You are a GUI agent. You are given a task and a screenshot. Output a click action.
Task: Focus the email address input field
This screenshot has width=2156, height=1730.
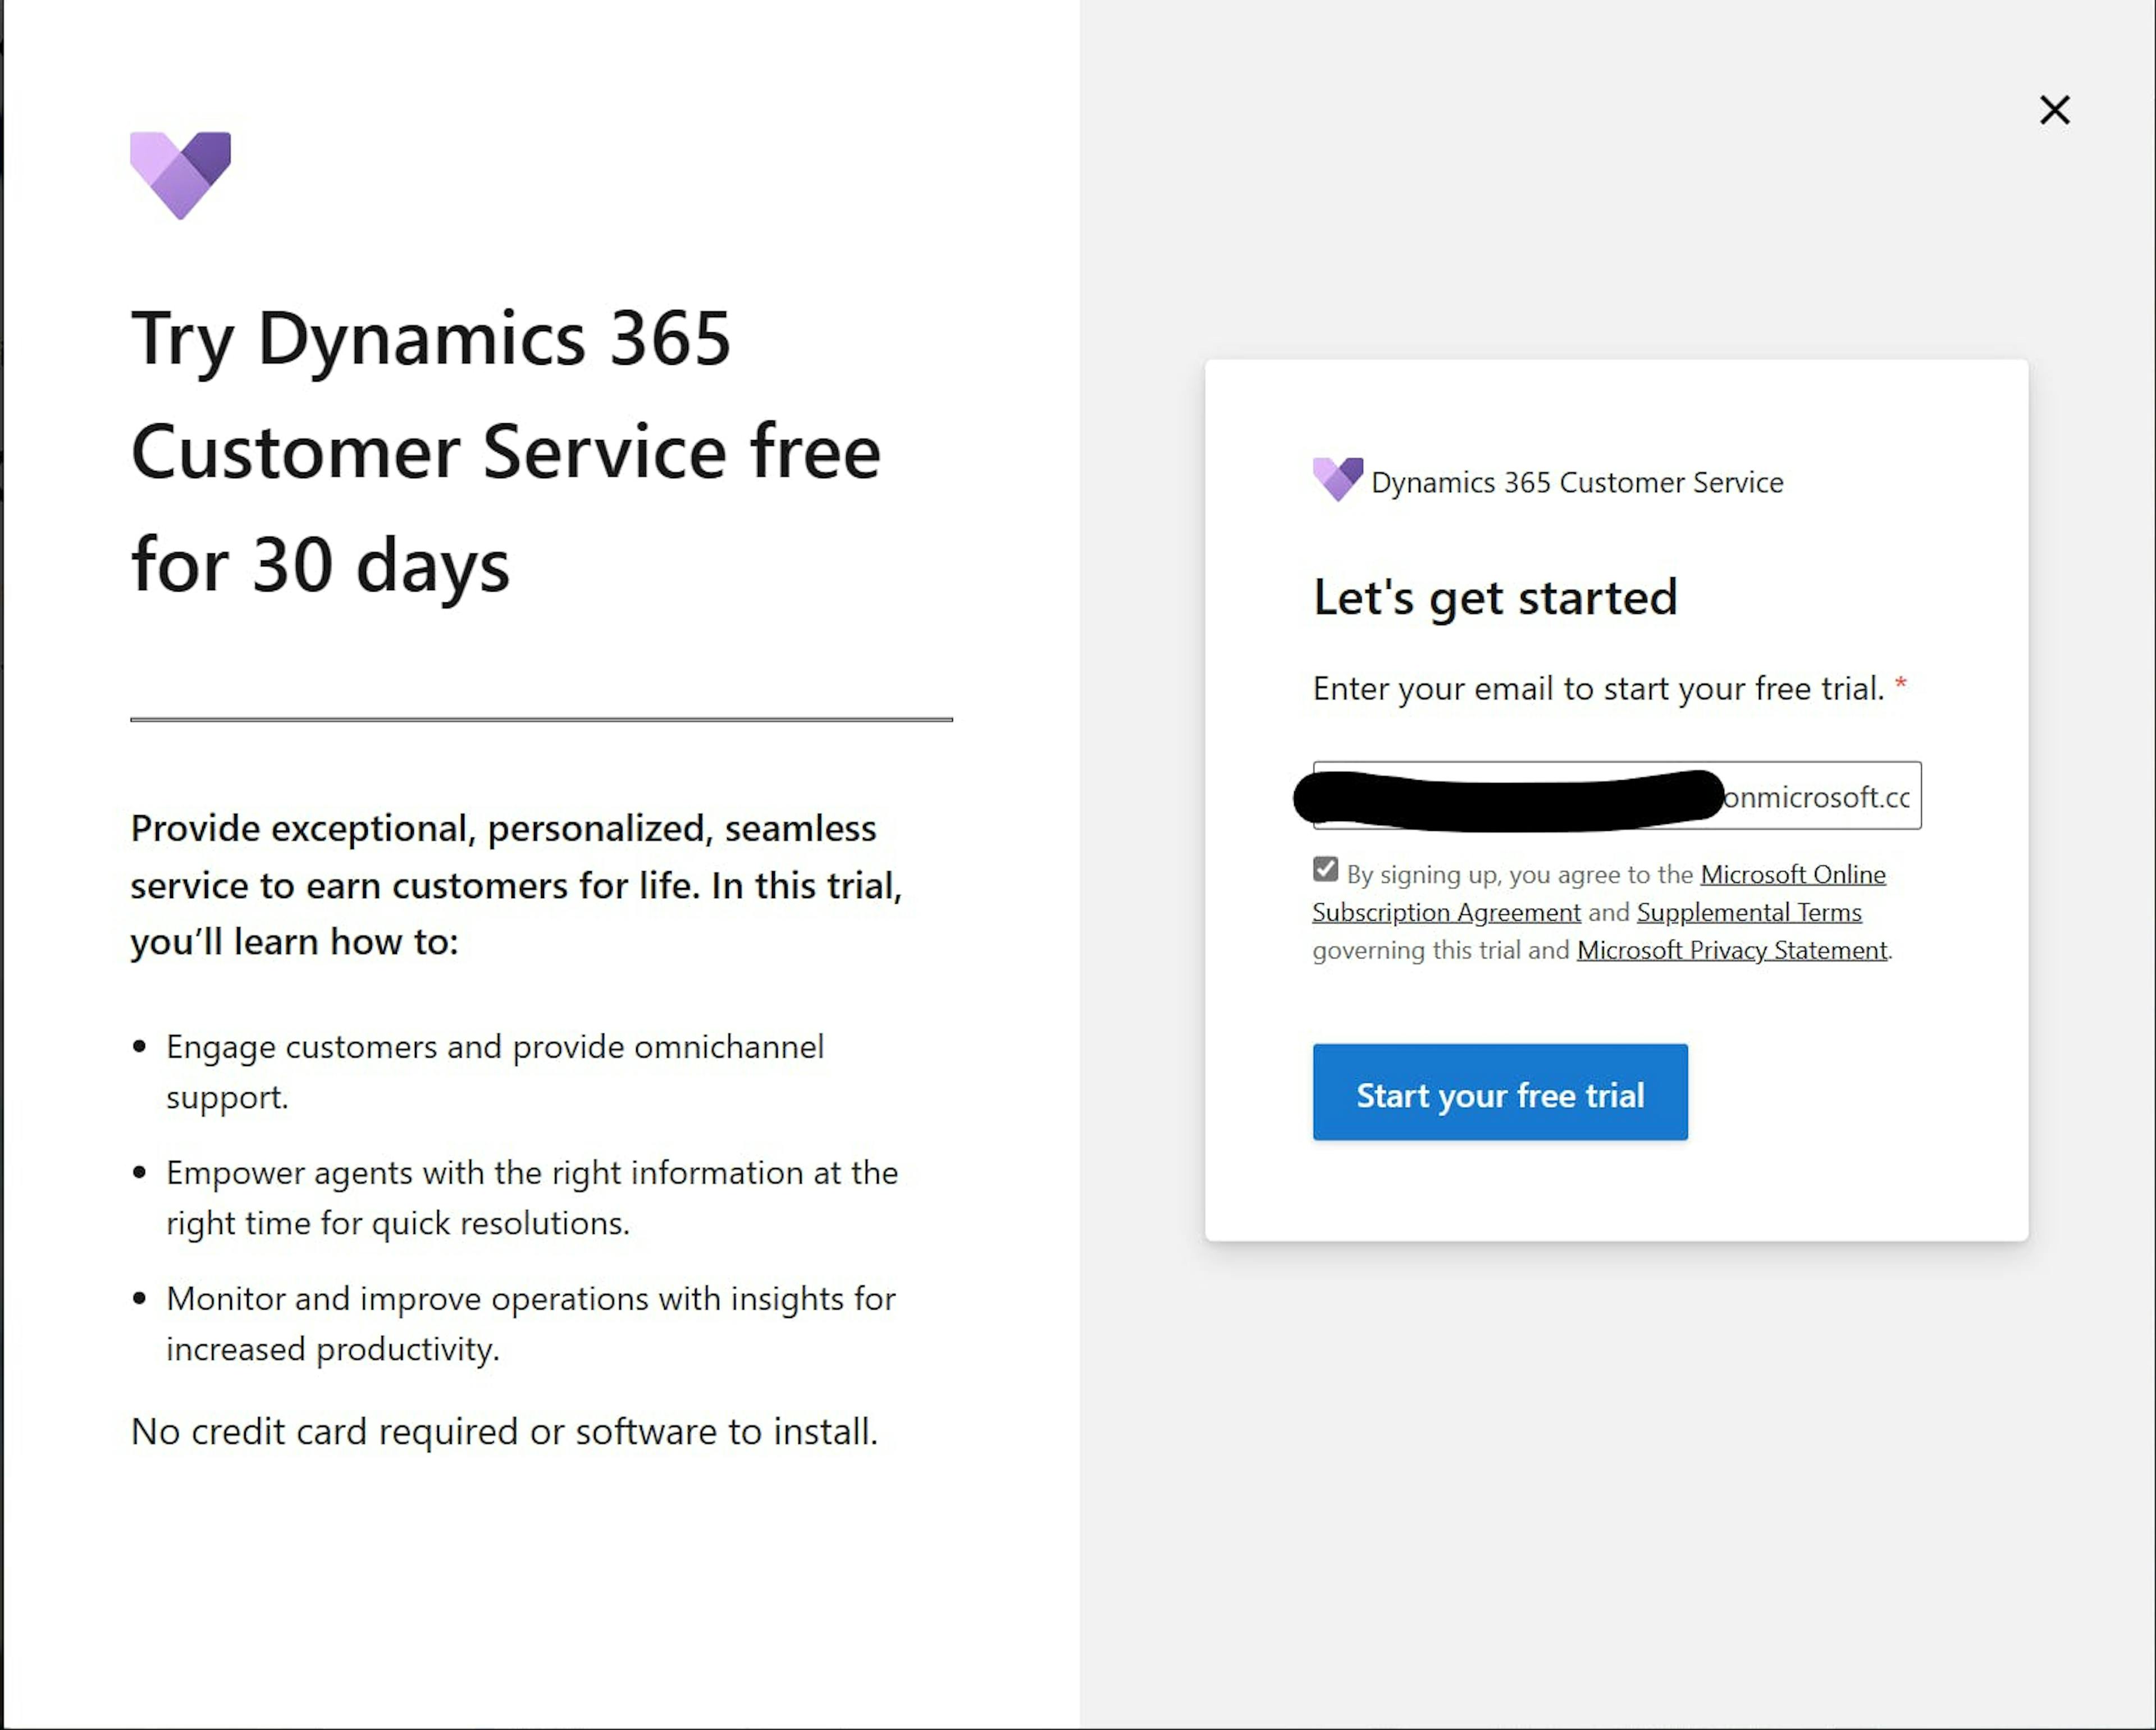coord(1616,796)
